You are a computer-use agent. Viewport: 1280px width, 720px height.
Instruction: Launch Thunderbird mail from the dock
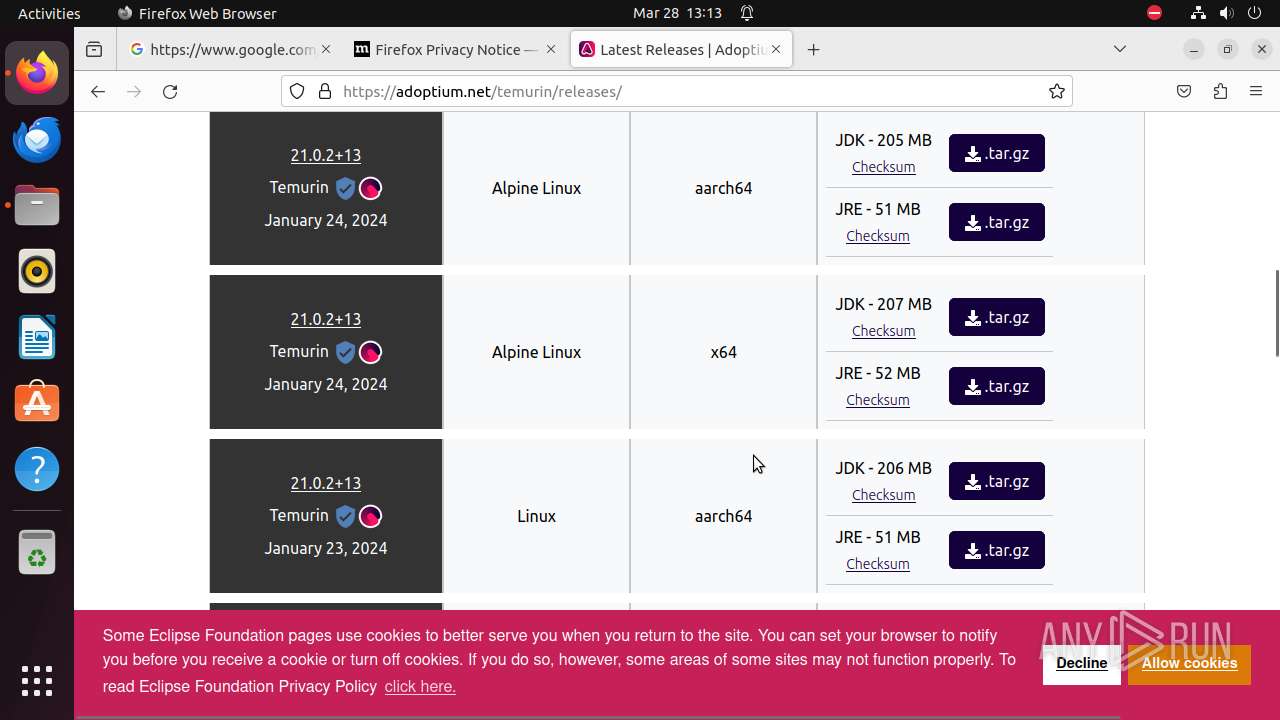point(37,139)
